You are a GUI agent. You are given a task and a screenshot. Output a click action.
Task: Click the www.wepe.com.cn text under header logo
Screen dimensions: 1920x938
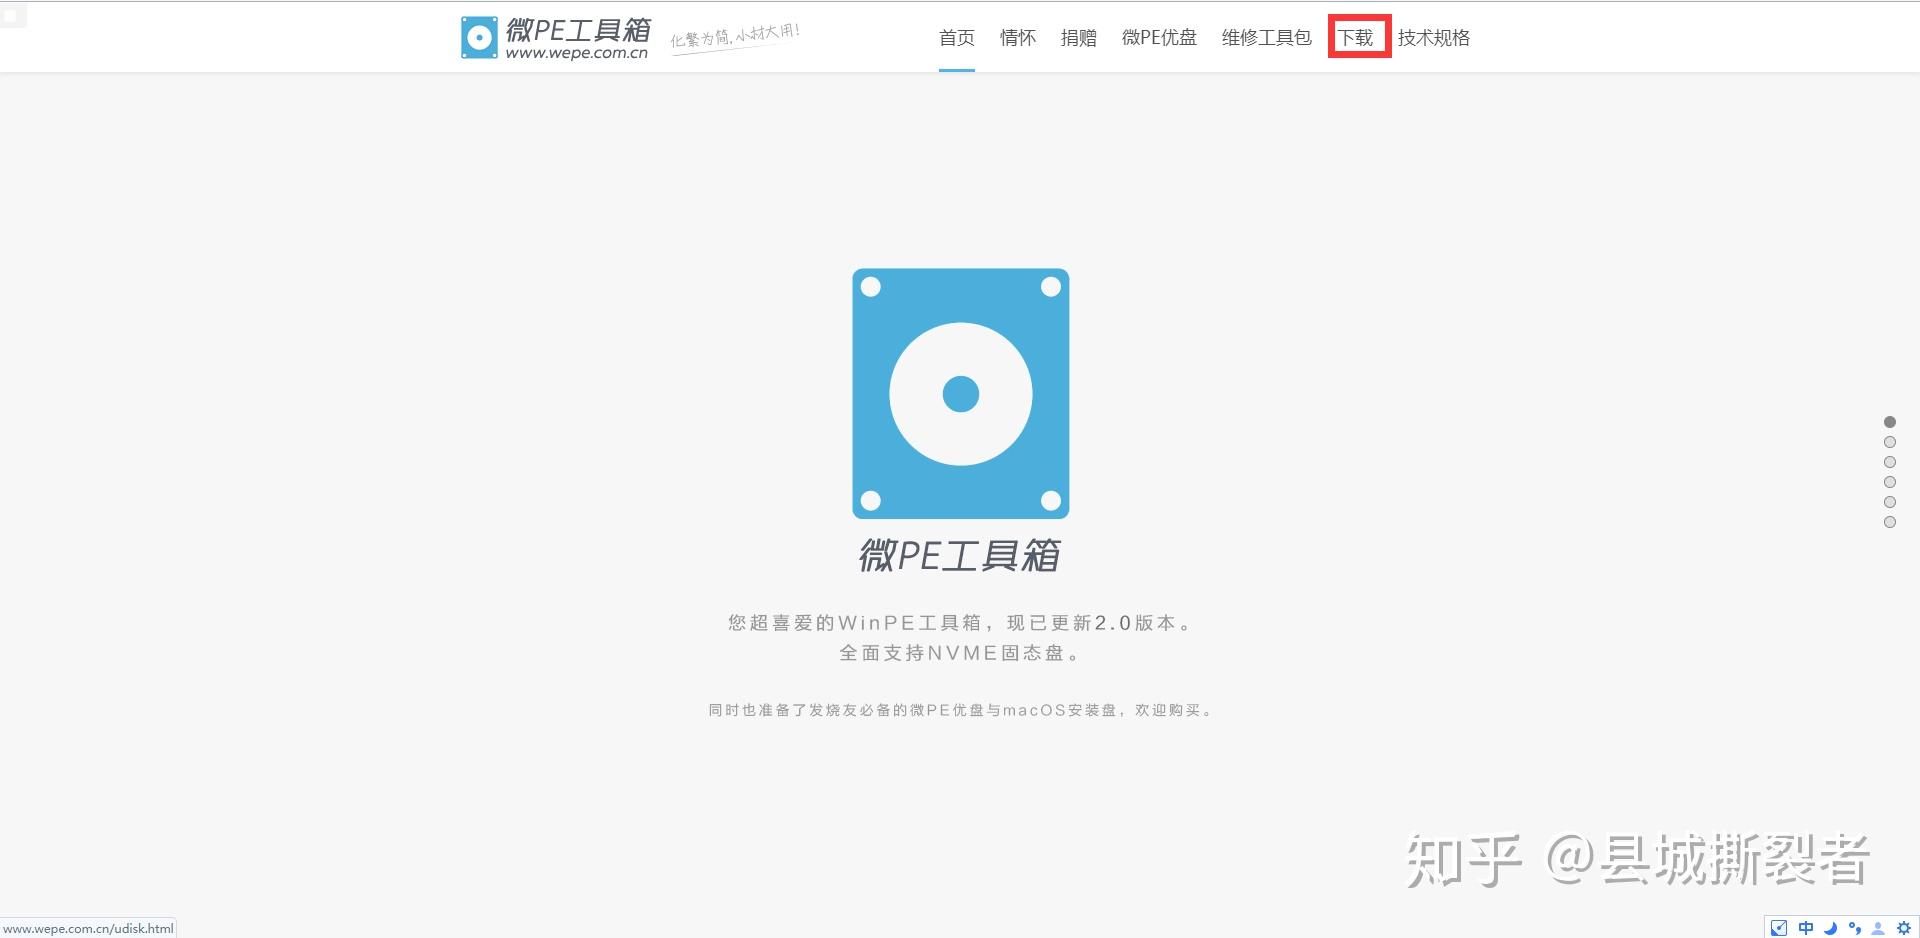(x=577, y=53)
